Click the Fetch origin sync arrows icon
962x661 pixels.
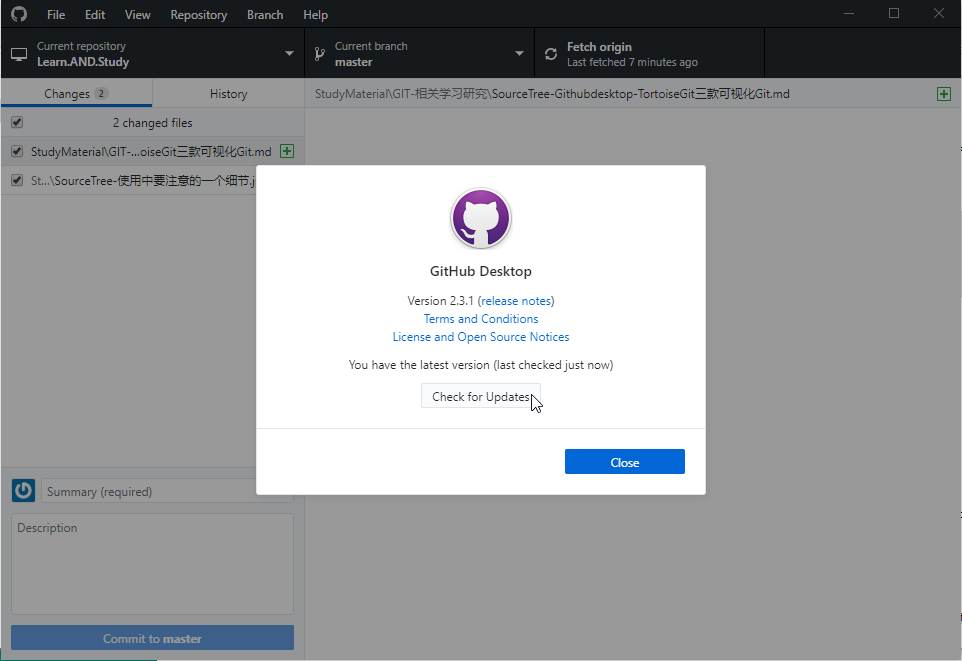pyautogui.click(x=551, y=54)
